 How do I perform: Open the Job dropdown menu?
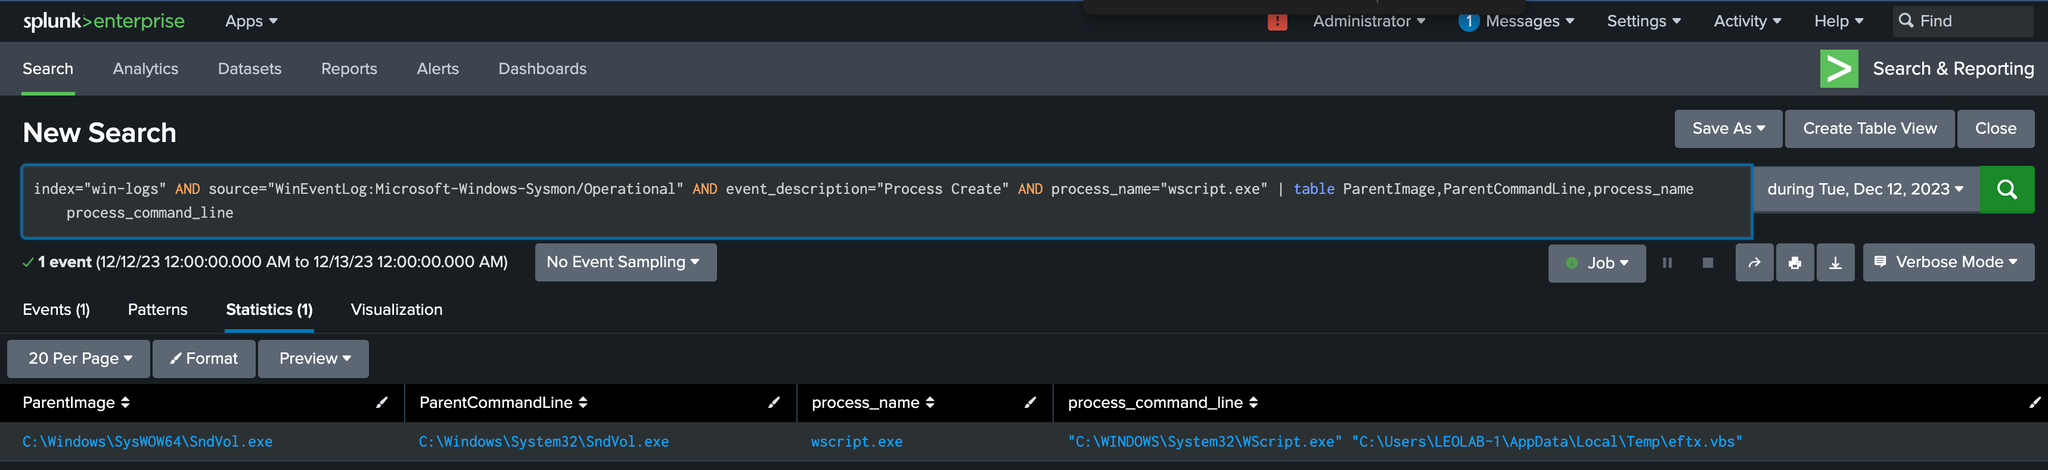1597,263
